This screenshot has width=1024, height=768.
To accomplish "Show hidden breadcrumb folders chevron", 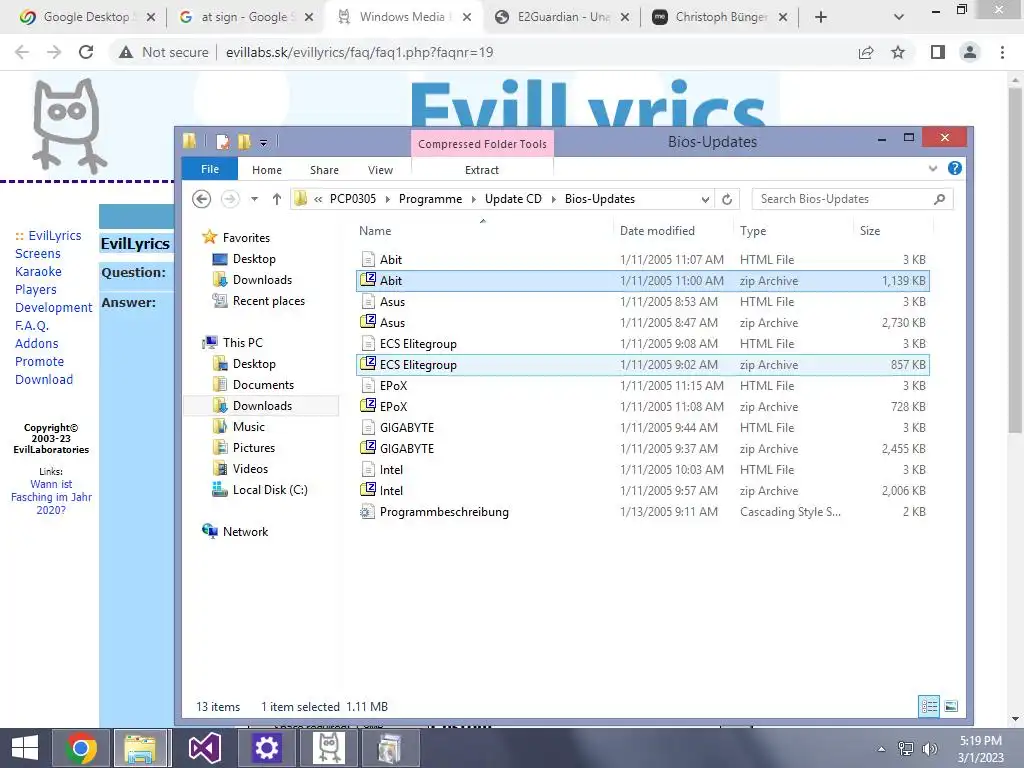I will (318, 199).
